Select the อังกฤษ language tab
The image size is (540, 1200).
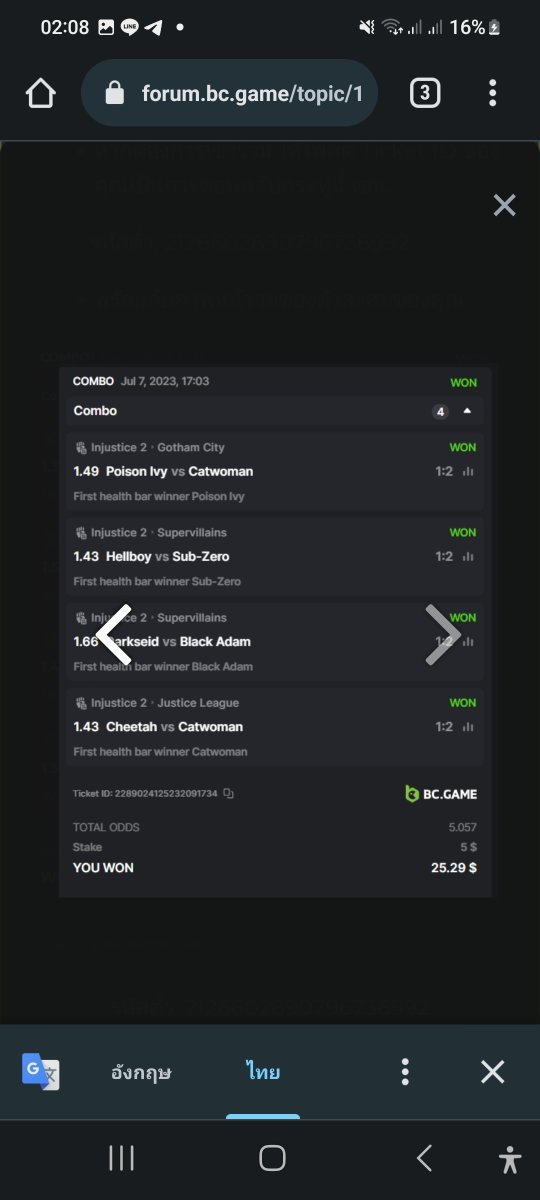141,1072
